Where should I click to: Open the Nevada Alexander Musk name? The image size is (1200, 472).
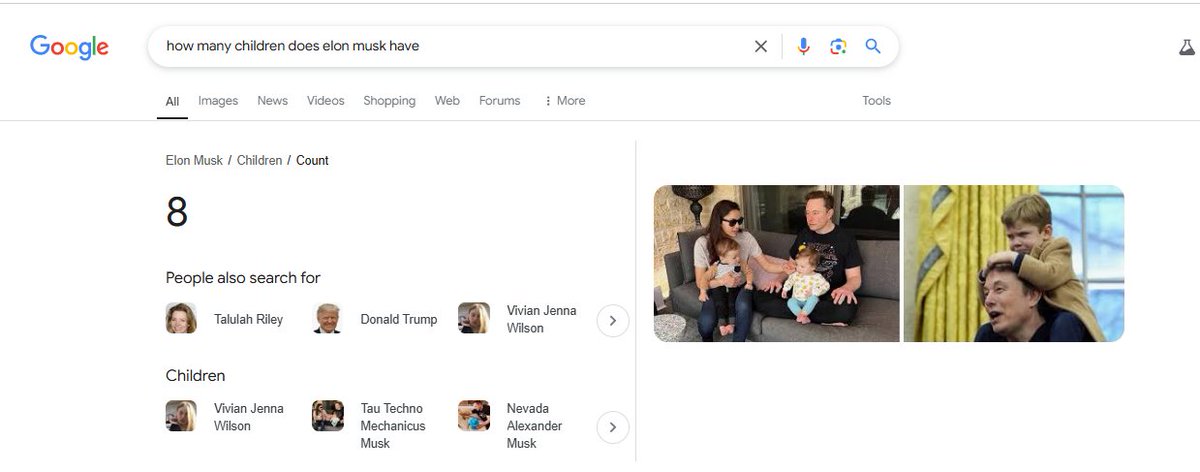534,426
